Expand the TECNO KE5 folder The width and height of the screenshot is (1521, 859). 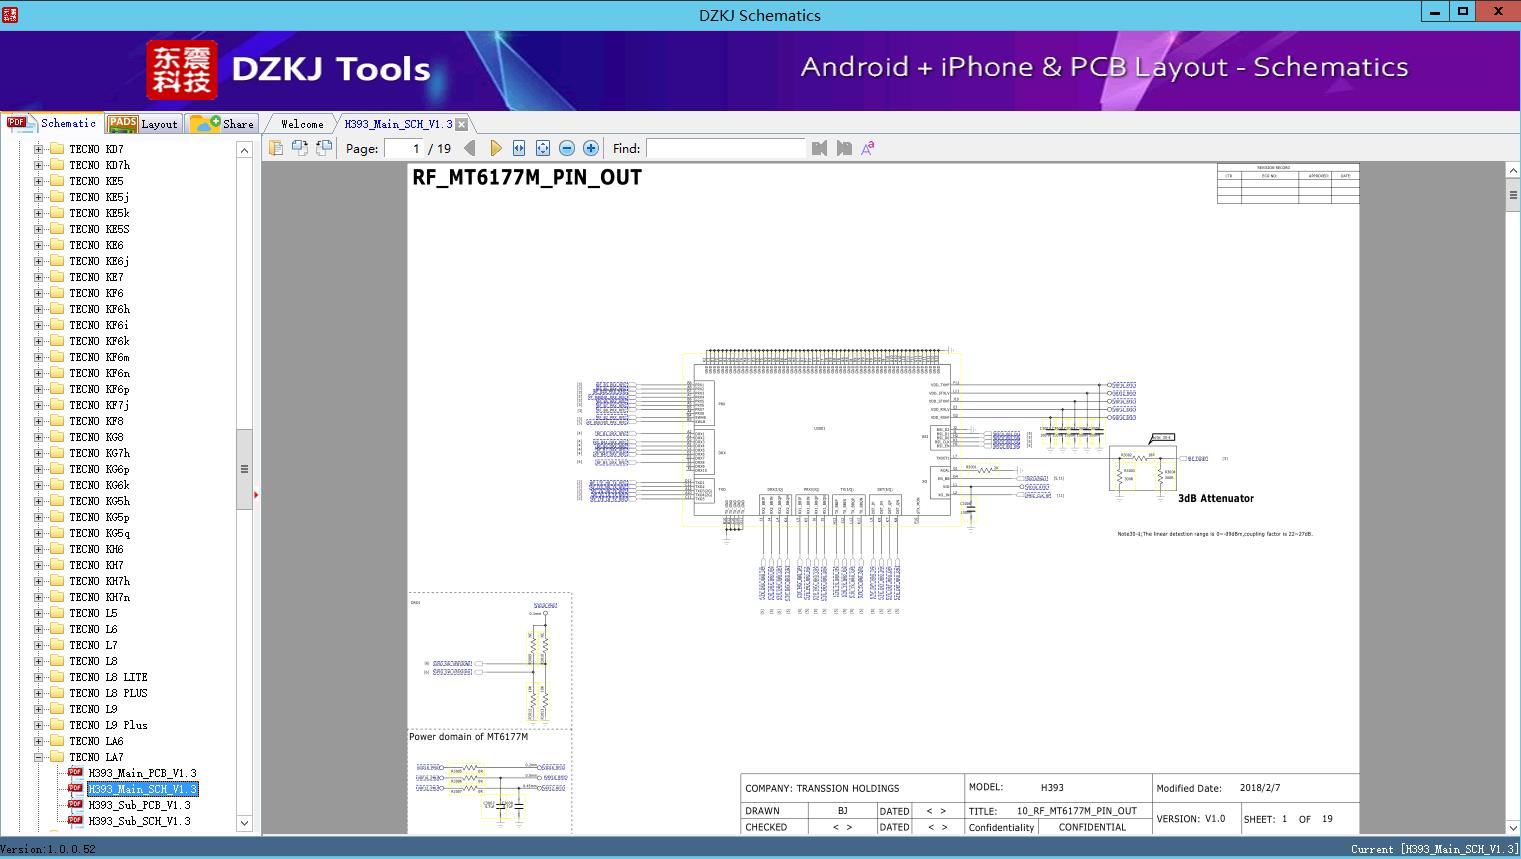(x=39, y=181)
